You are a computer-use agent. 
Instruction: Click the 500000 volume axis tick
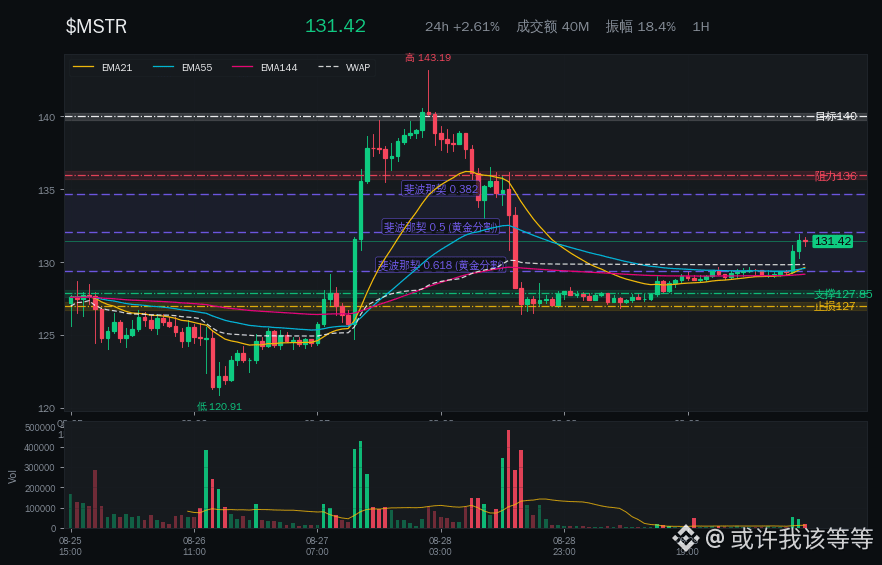[x=40, y=428]
